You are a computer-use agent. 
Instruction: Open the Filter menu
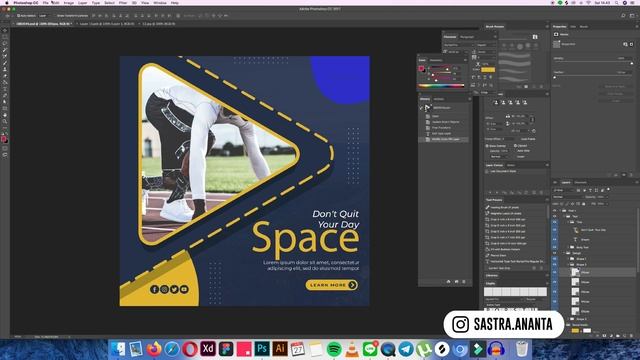(123, 3)
